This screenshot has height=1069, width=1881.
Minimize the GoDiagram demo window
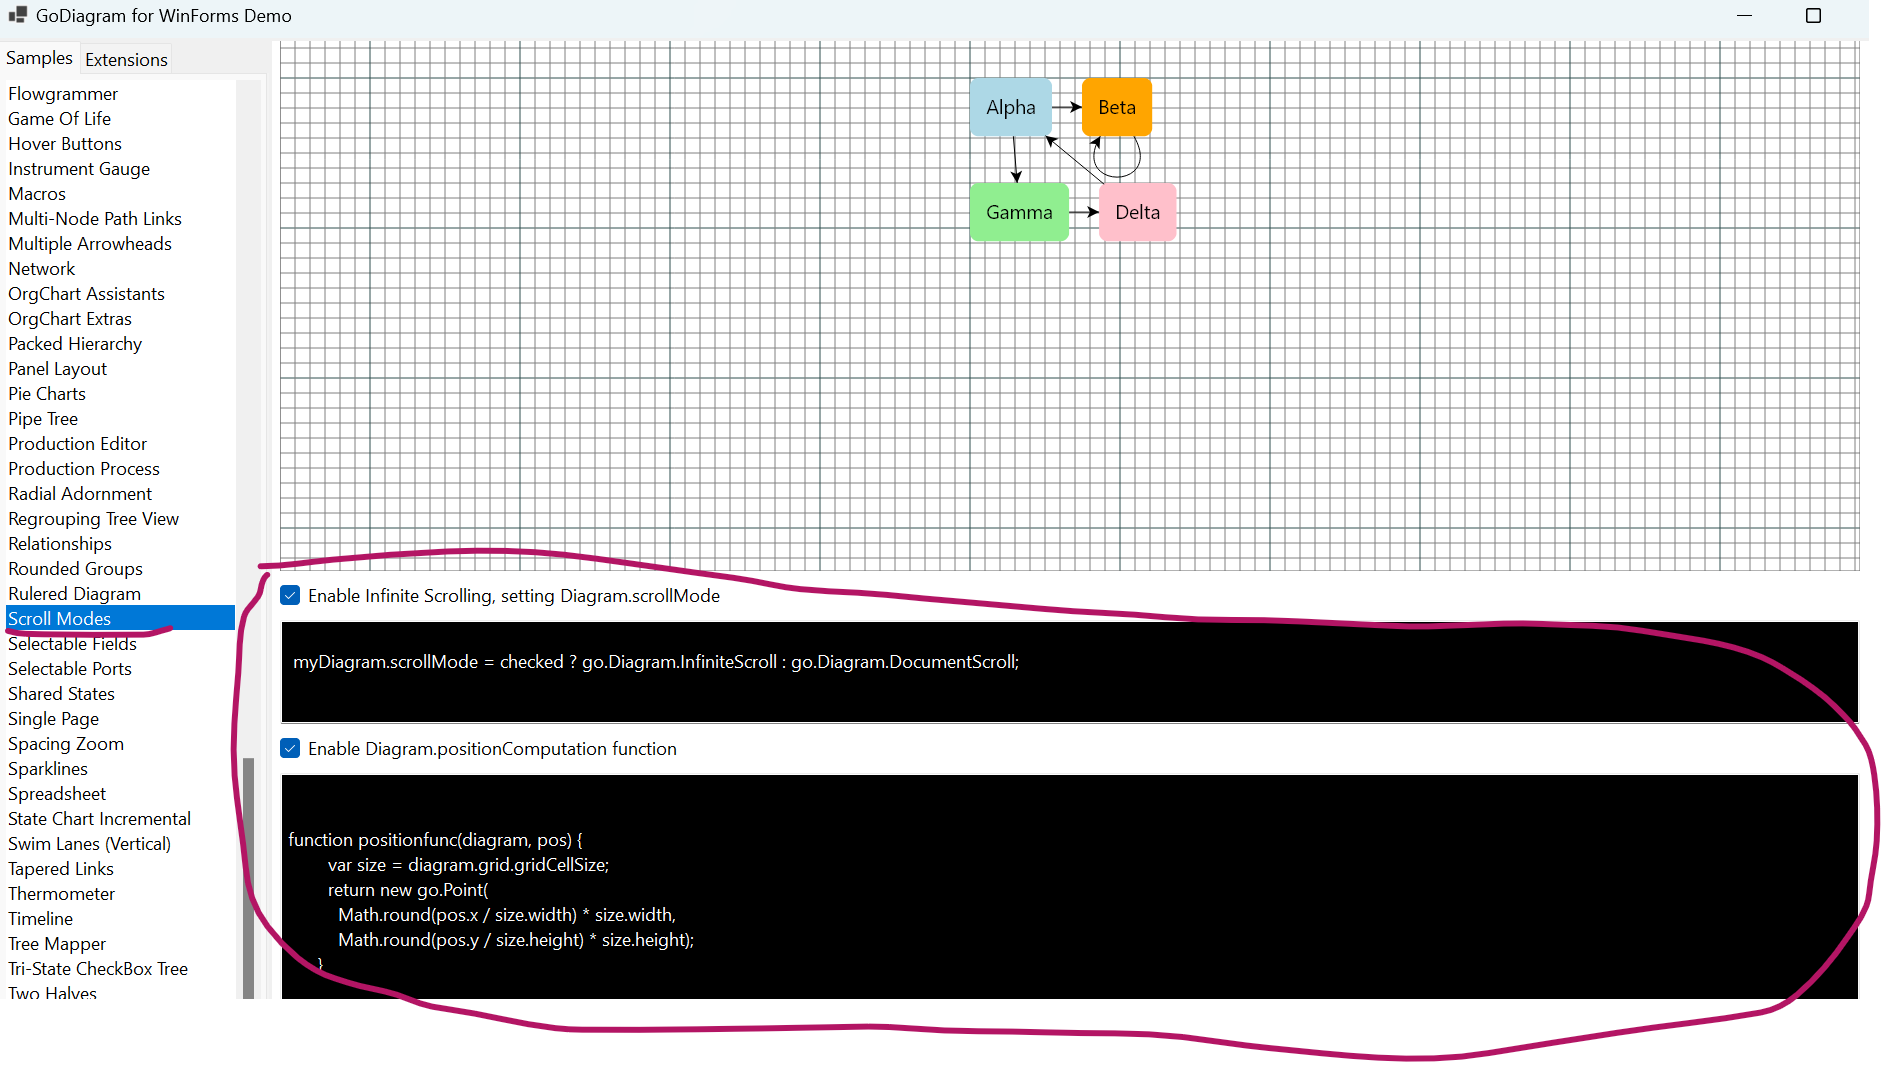pos(1744,16)
